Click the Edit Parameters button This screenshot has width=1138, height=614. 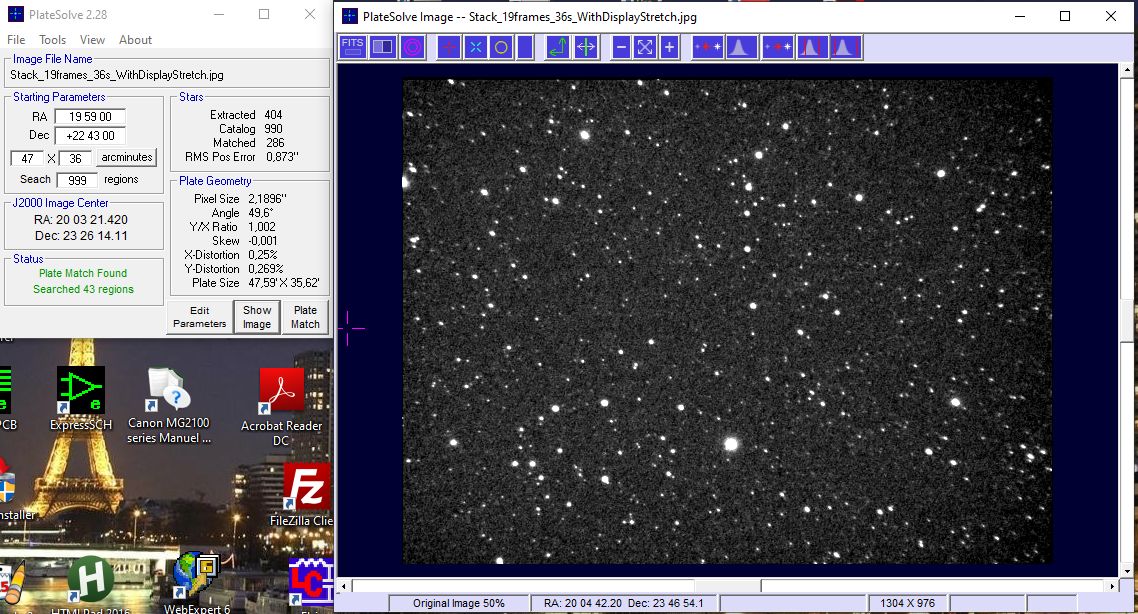(200, 317)
